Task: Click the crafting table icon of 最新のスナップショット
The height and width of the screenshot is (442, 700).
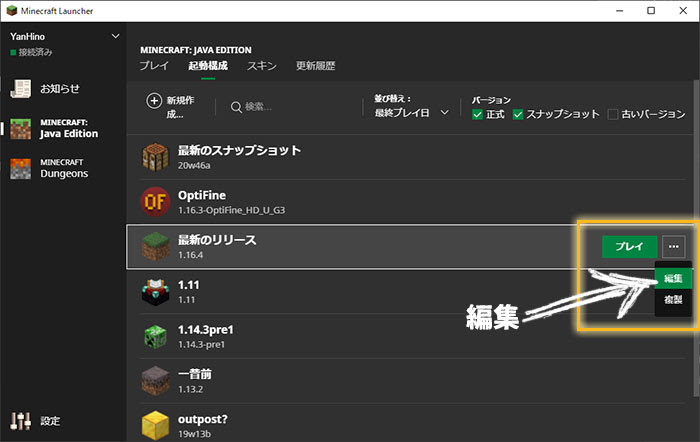Action: point(155,157)
